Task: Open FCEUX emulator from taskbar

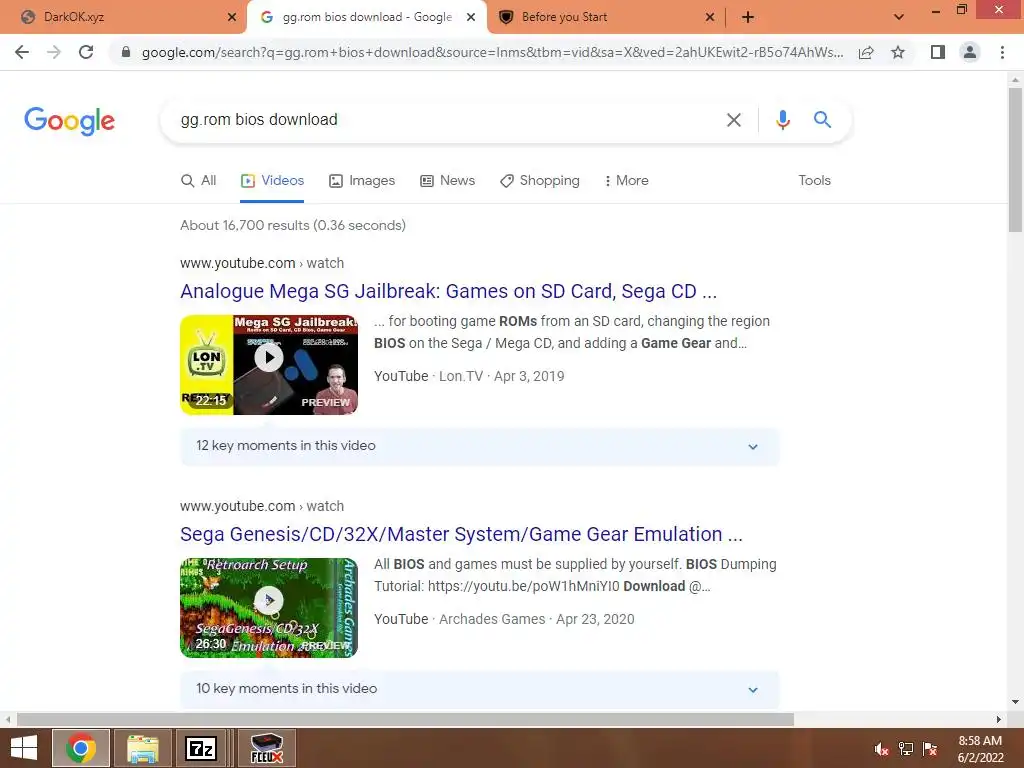Action: coord(266,748)
